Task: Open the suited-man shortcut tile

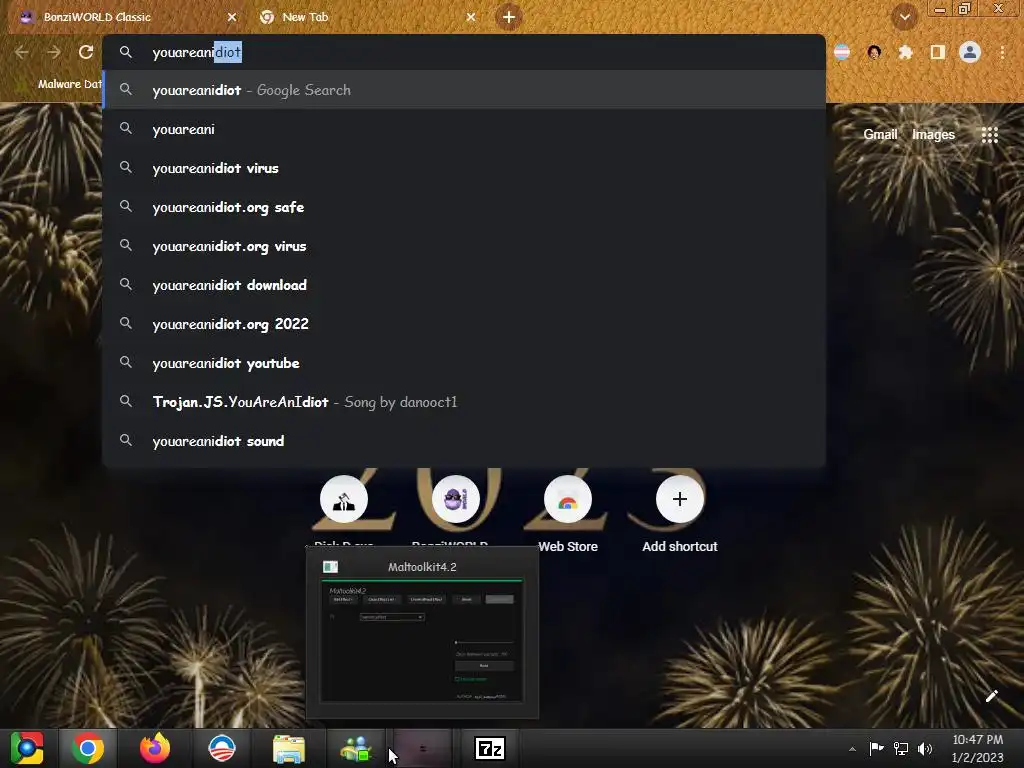Action: [344, 500]
